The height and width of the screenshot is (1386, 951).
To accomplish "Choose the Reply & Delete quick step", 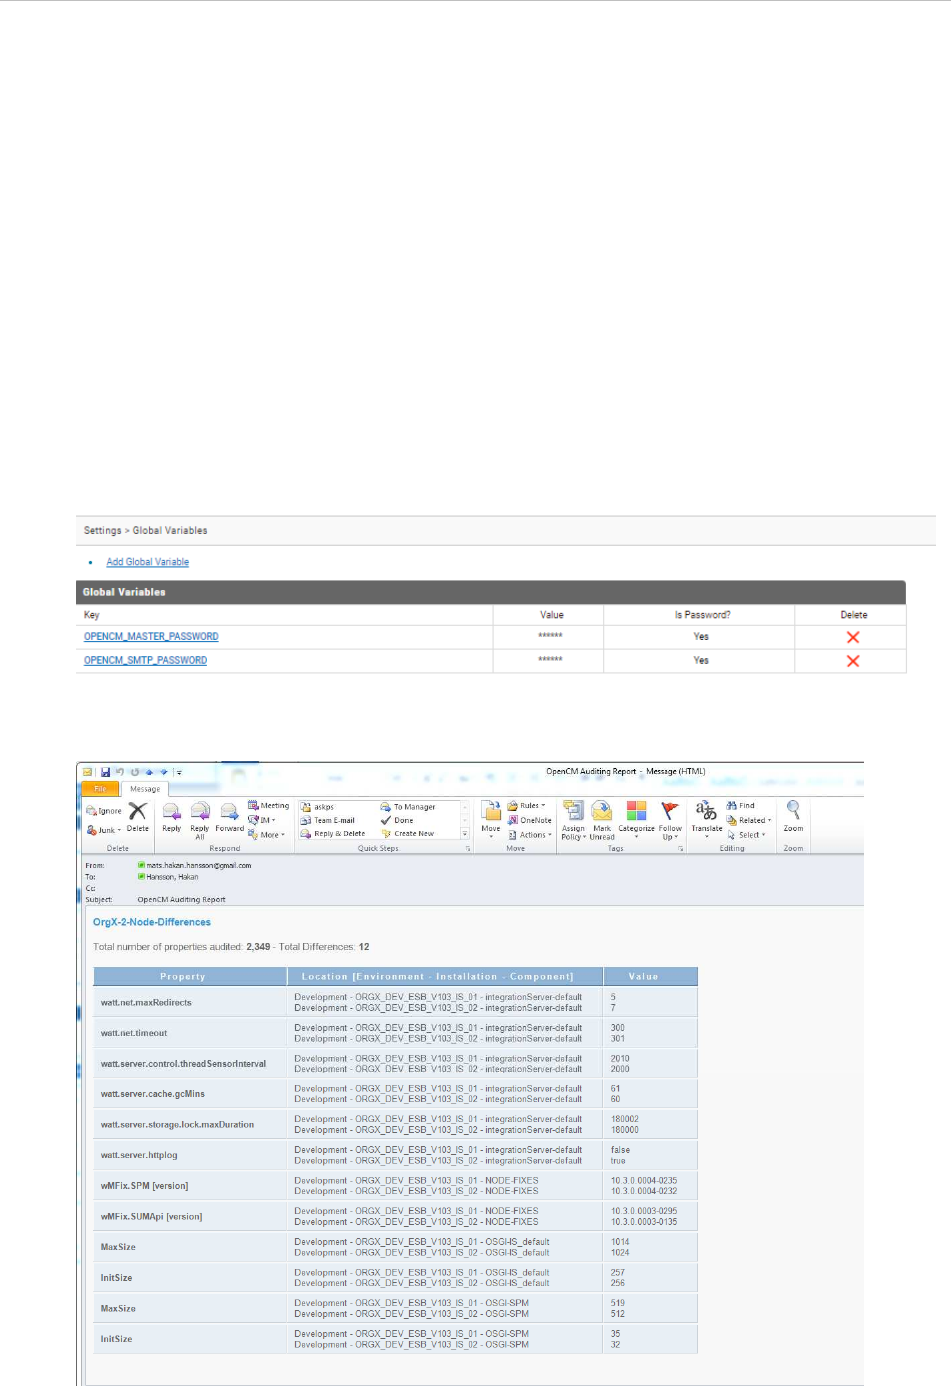I will 333,833.
